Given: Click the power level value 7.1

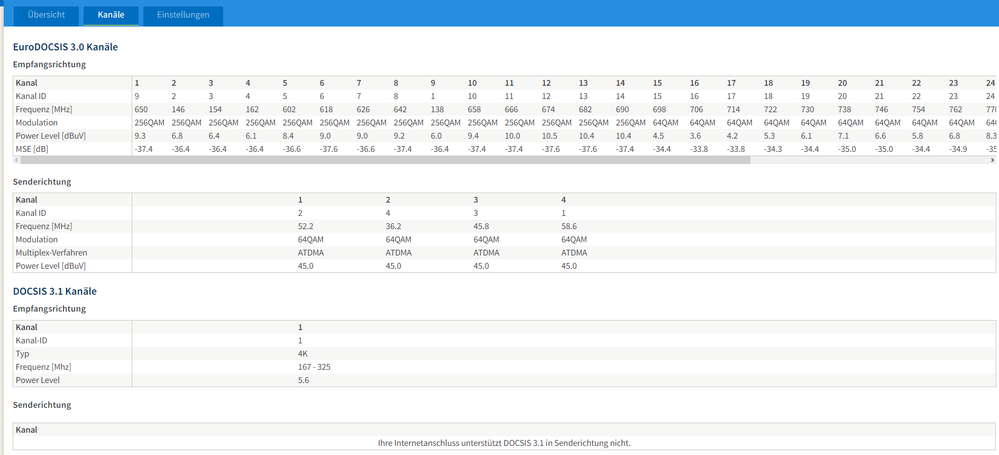Looking at the screenshot, I should point(843,136).
